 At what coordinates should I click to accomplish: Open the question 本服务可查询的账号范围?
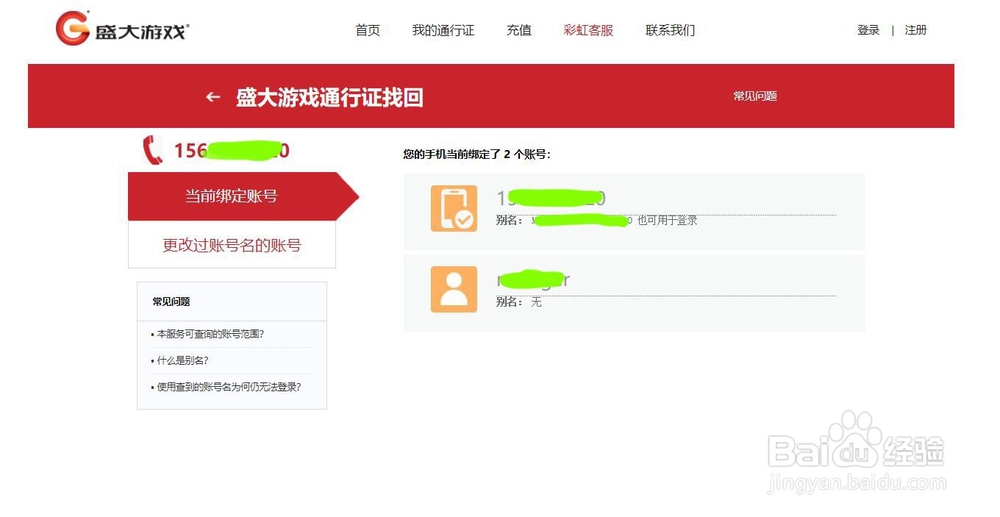(208, 334)
